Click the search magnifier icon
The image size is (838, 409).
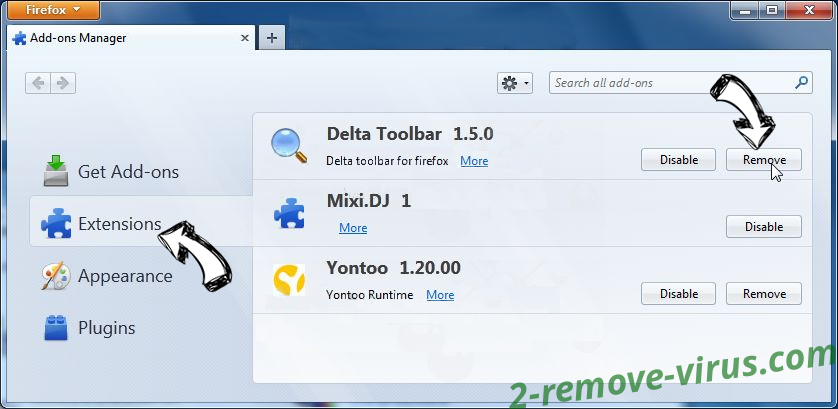(x=801, y=83)
